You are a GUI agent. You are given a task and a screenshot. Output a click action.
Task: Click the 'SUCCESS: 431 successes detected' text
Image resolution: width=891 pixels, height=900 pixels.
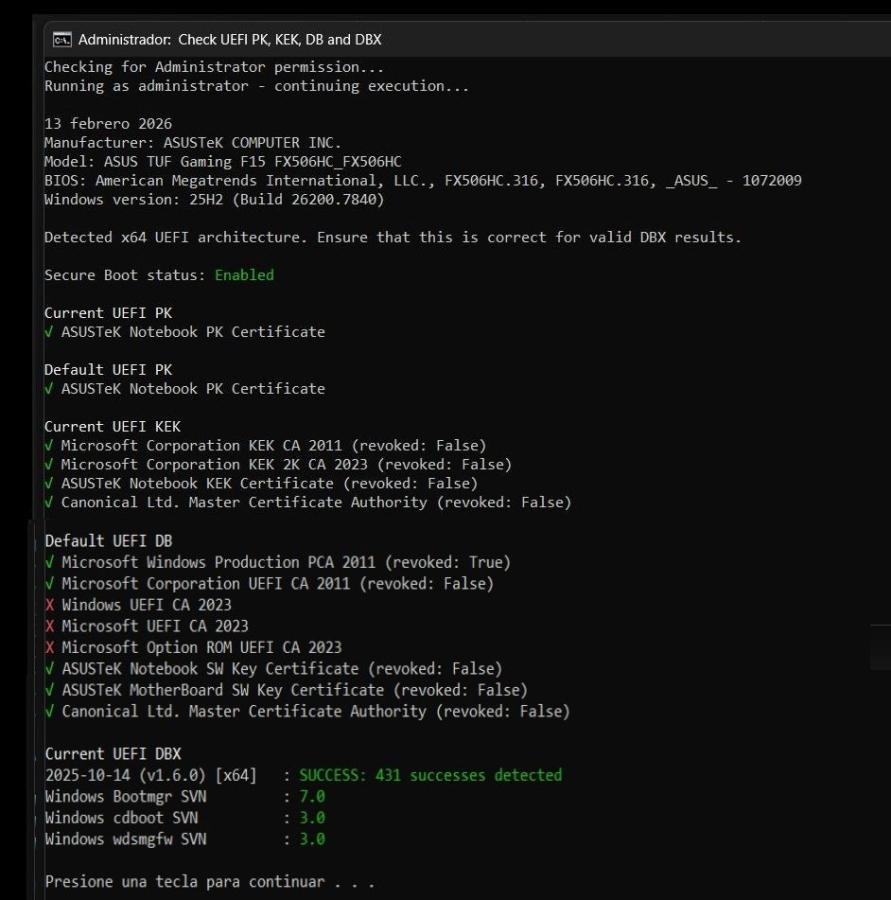(430, 775)
